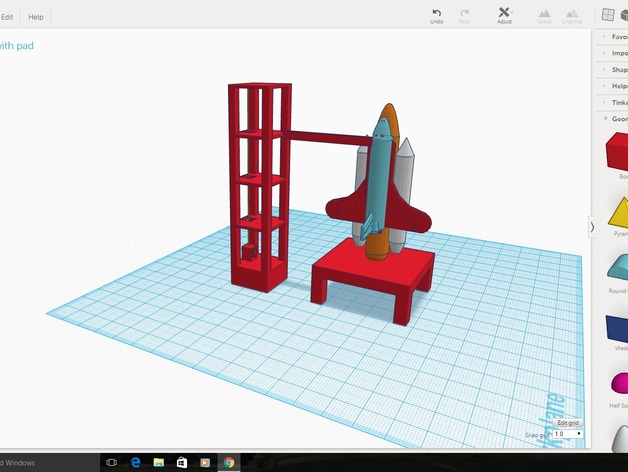Click the grid workplane view icon
This screenshot has height=472, width=628.
(x=607, y=15)
